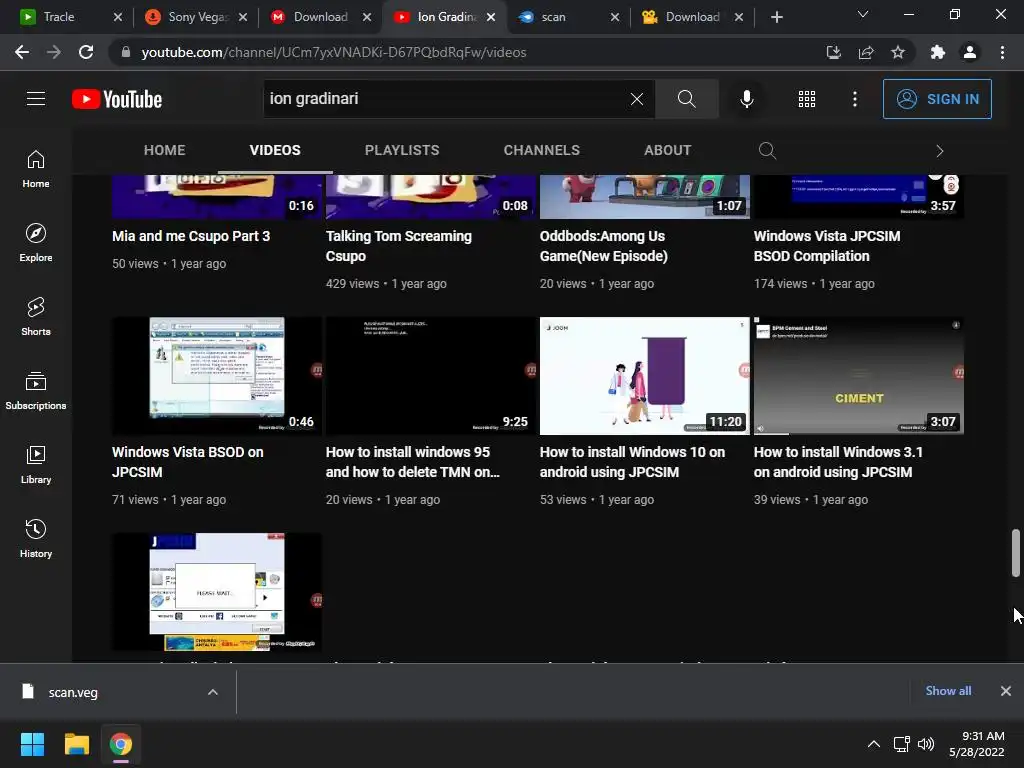
Task: Open How to install windows 95 title
Action: coord(413,462)
